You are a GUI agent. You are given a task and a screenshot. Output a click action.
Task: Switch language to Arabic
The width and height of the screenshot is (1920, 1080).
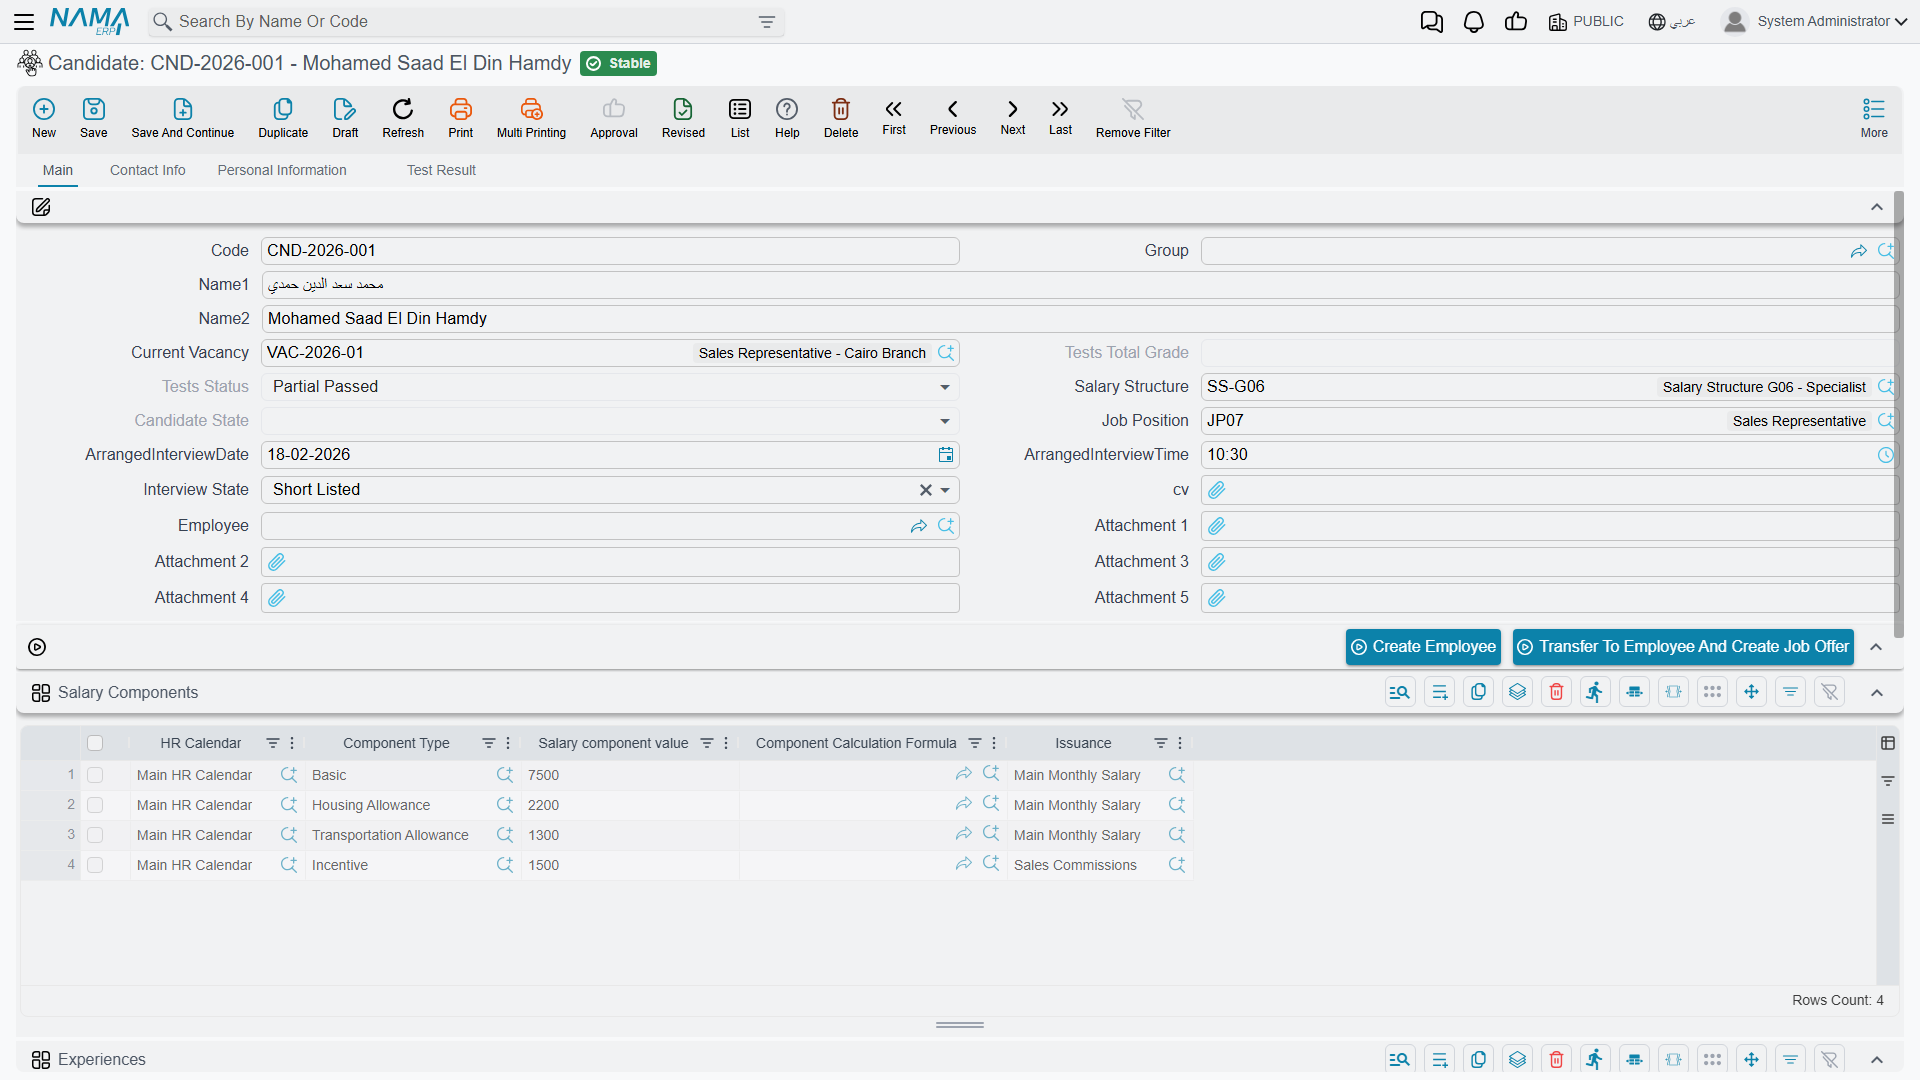click(x=1672, y=21)
